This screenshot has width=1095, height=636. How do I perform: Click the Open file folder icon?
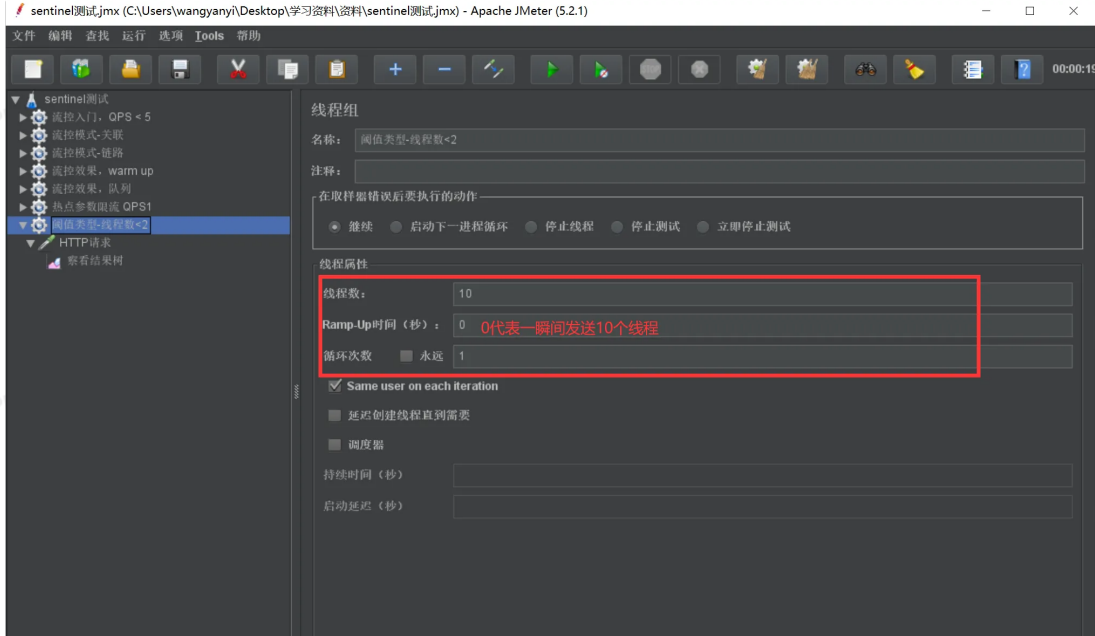point(131,69)
